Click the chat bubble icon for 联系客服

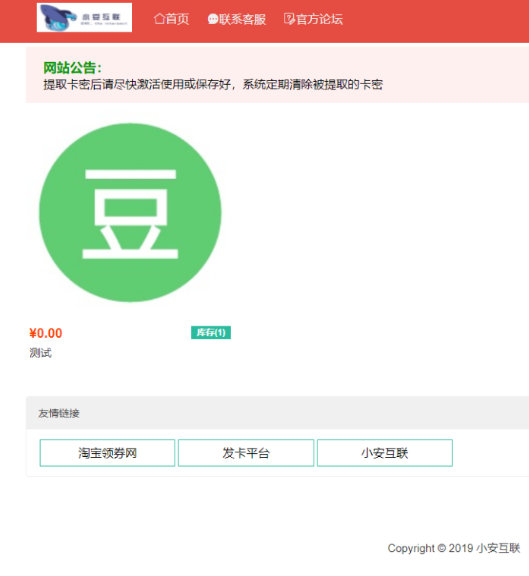pos(213,19)
